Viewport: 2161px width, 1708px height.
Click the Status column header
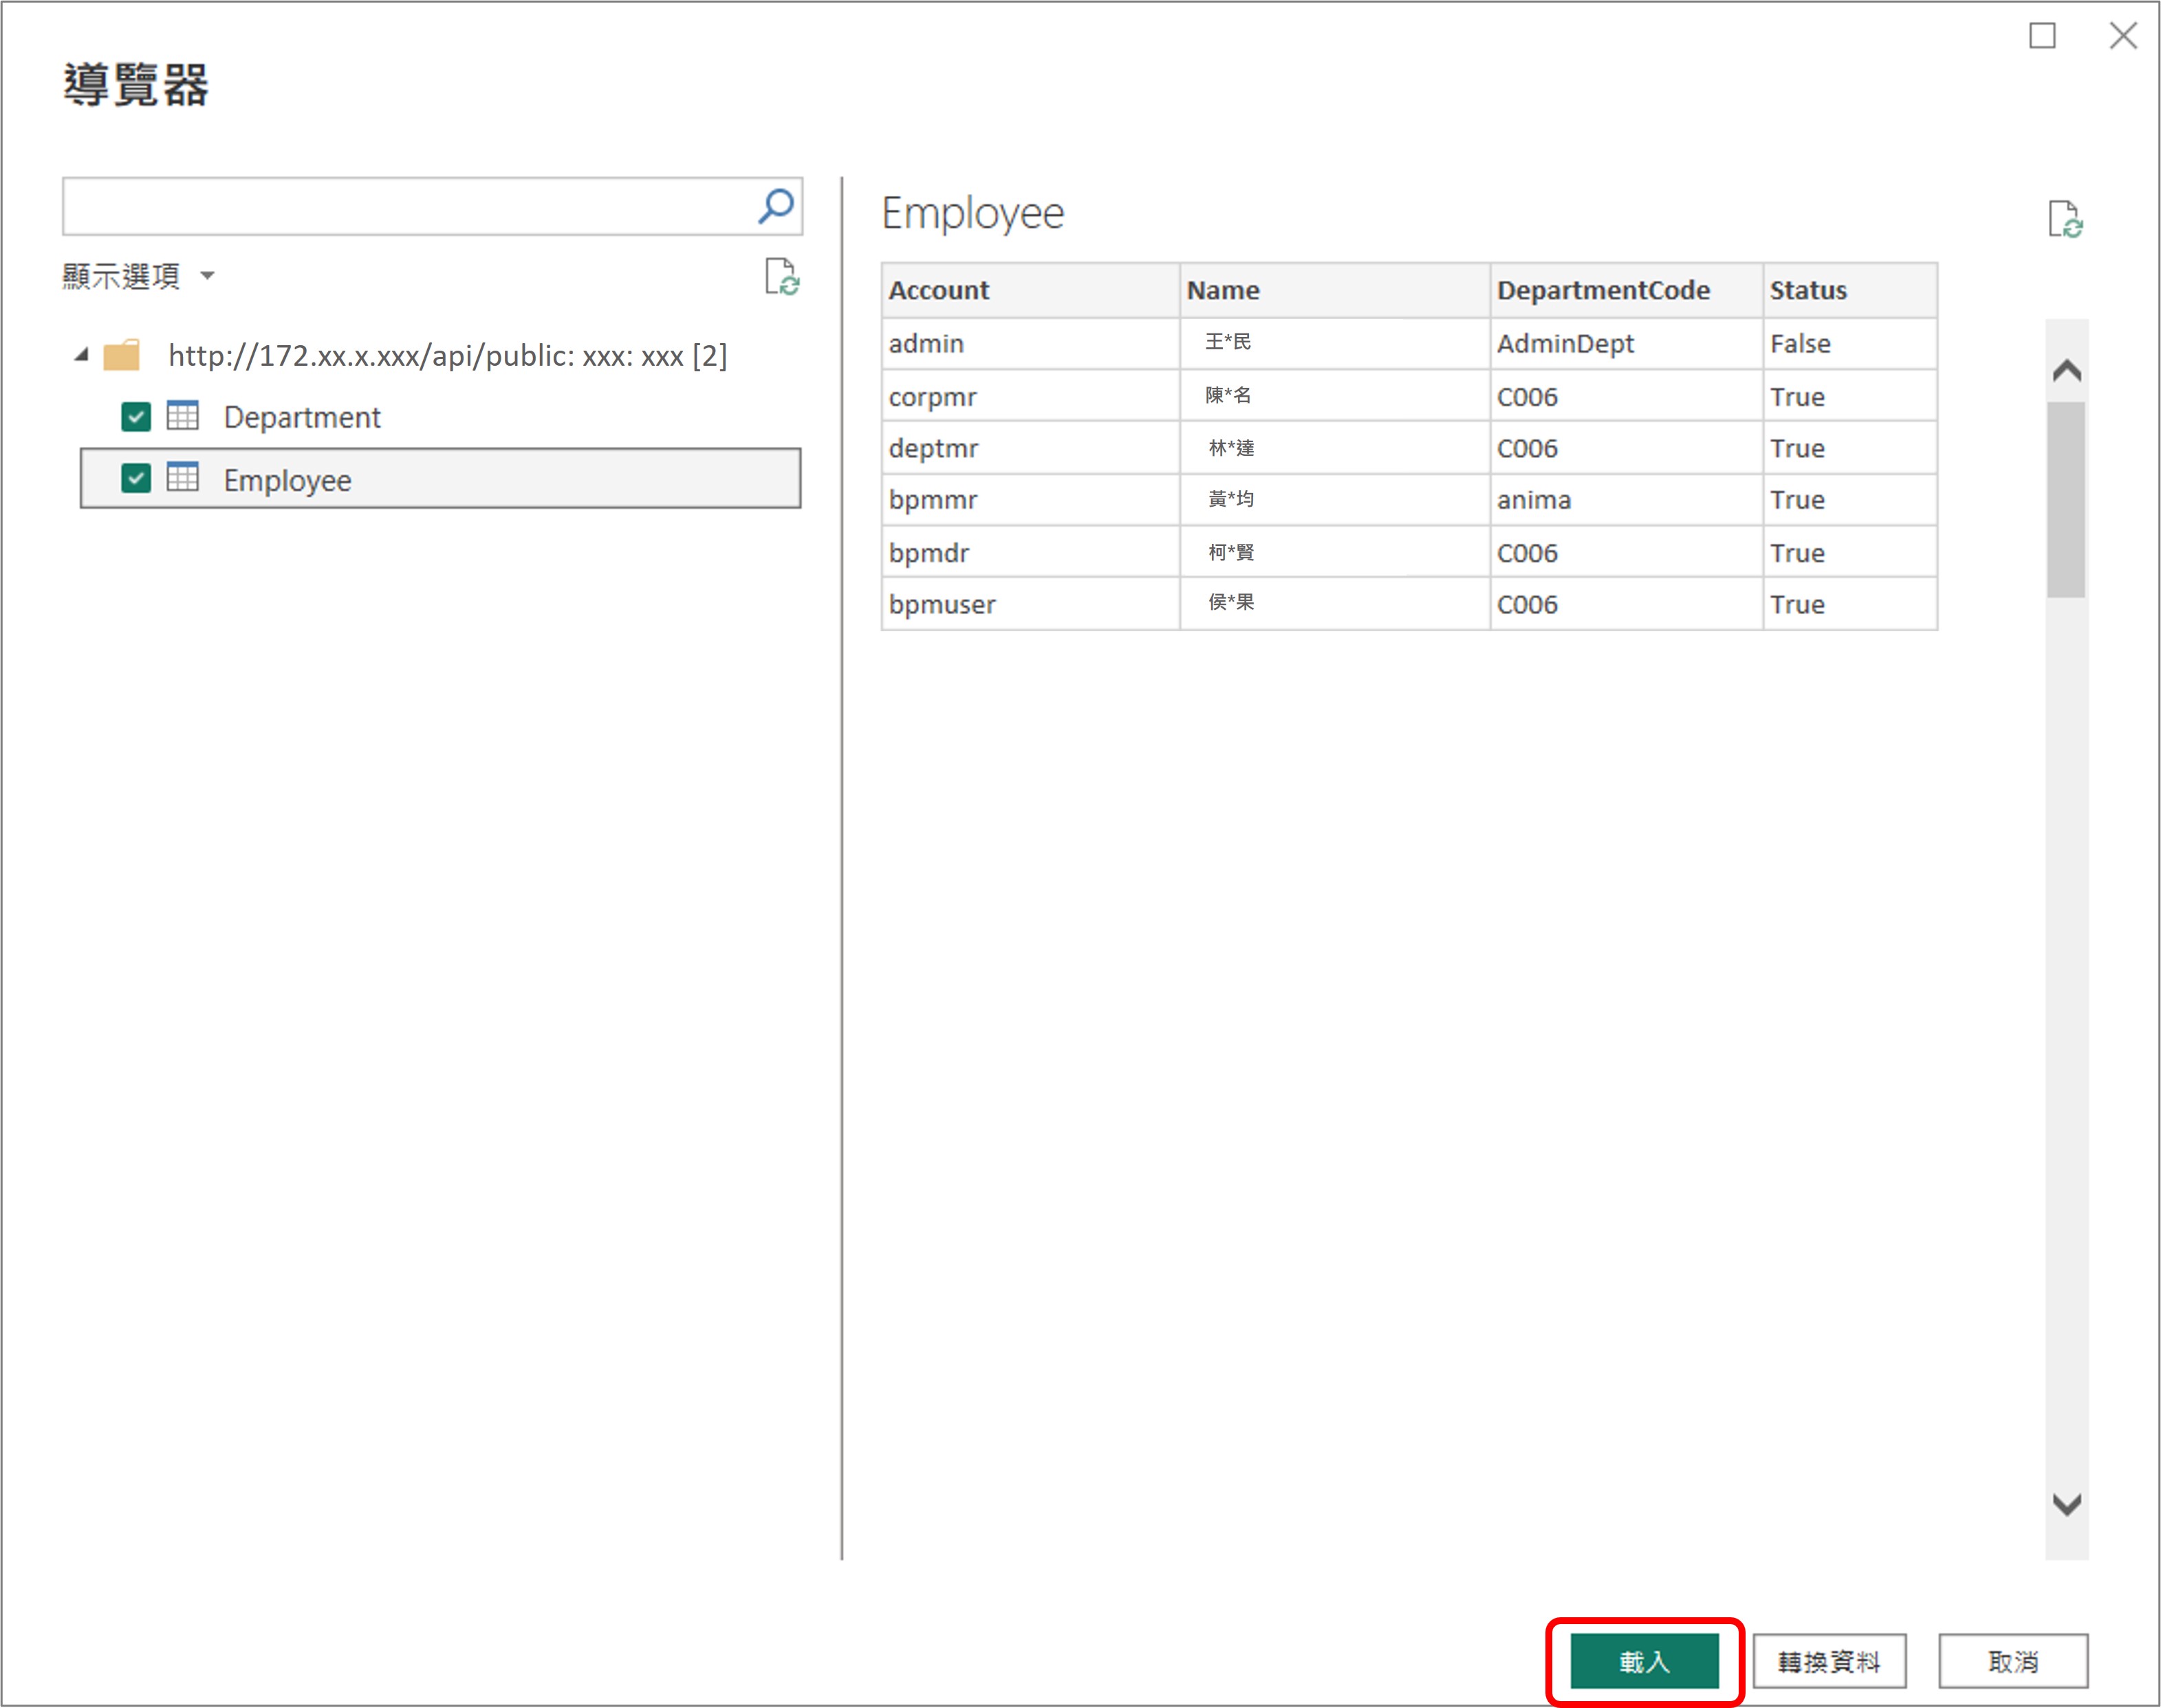[x=1850, y=290]
